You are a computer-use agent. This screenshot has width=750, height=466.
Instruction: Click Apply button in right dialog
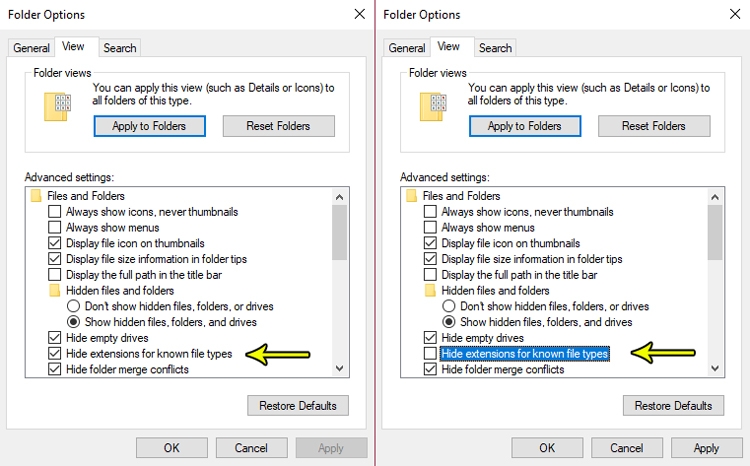point(706,448)
